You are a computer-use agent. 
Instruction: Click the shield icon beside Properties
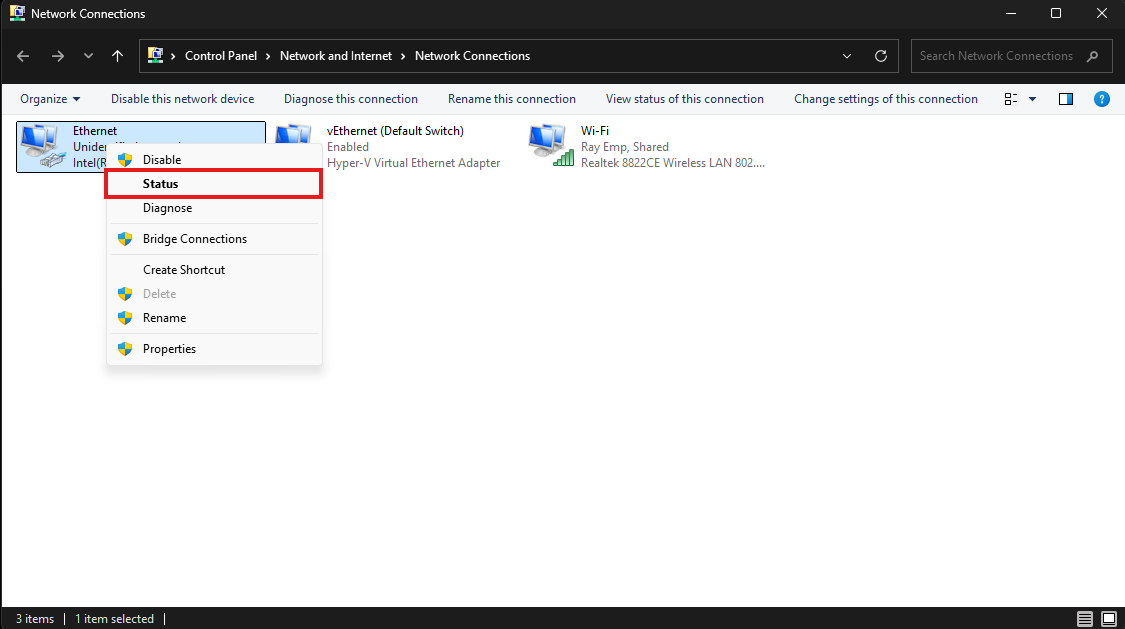point(125,349)
